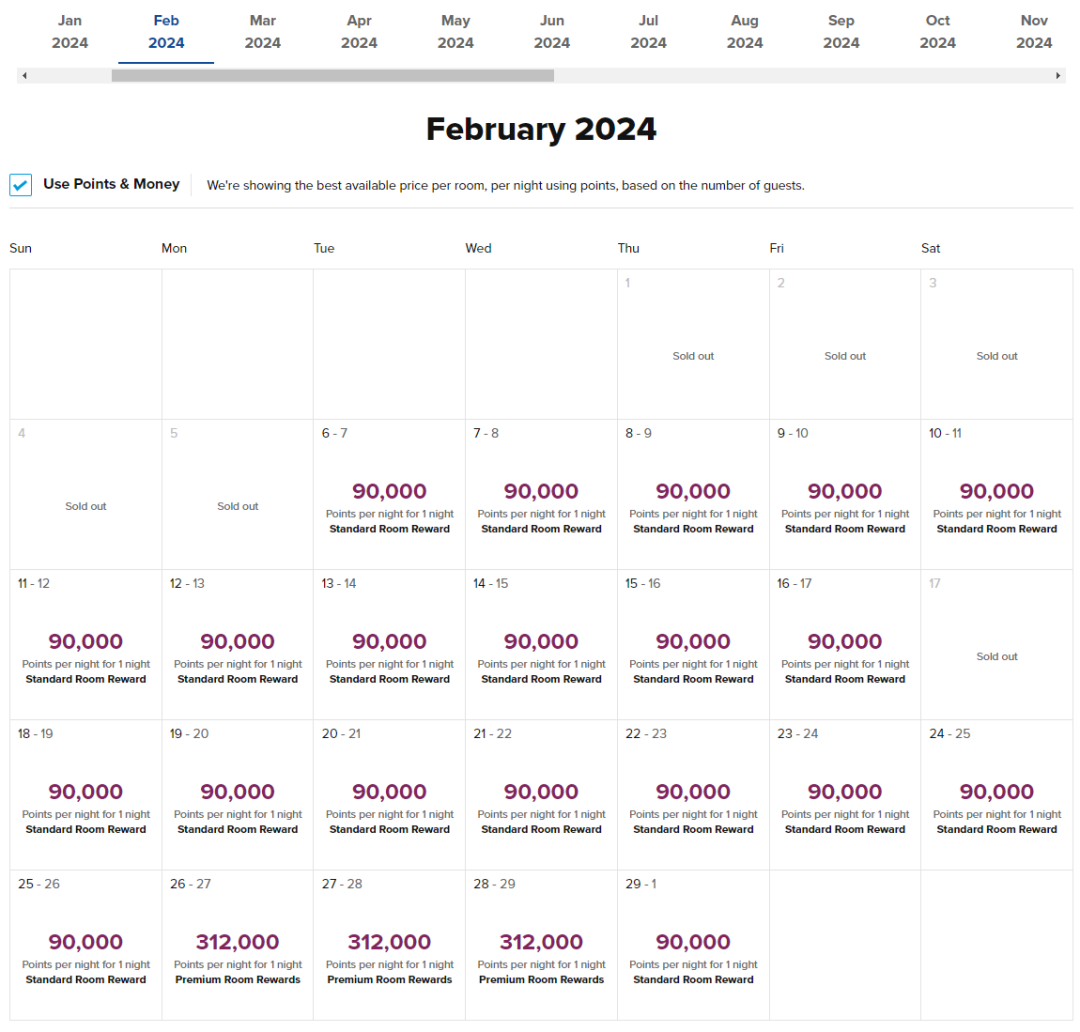Select the Feb 6 - 7 night
Viewport: 1080px width, 1032px height.
tap(389, 495)
